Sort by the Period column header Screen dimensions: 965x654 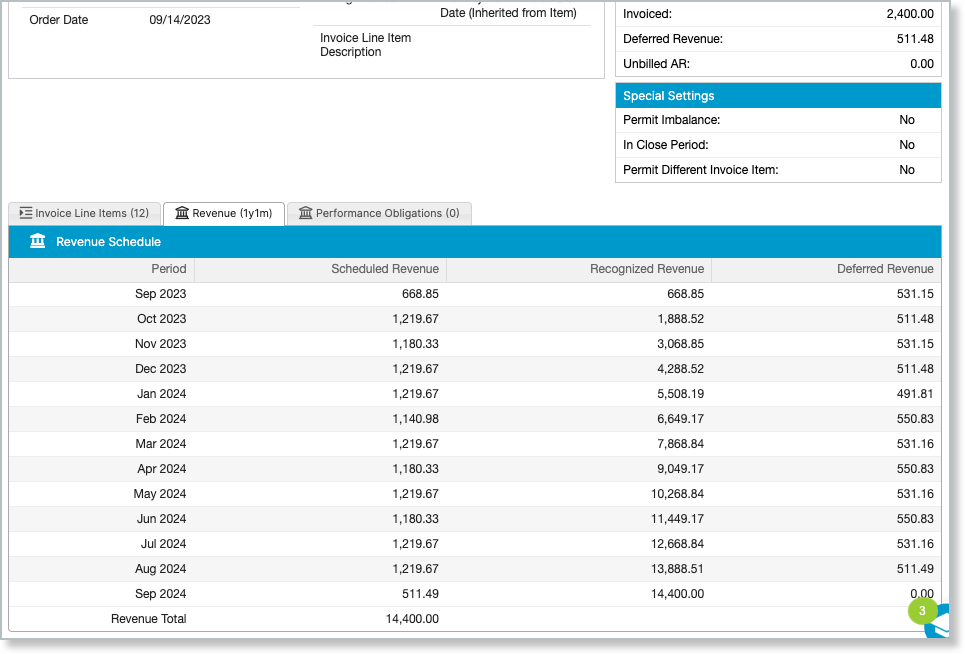pyautogui.click(x=168, y=269)
